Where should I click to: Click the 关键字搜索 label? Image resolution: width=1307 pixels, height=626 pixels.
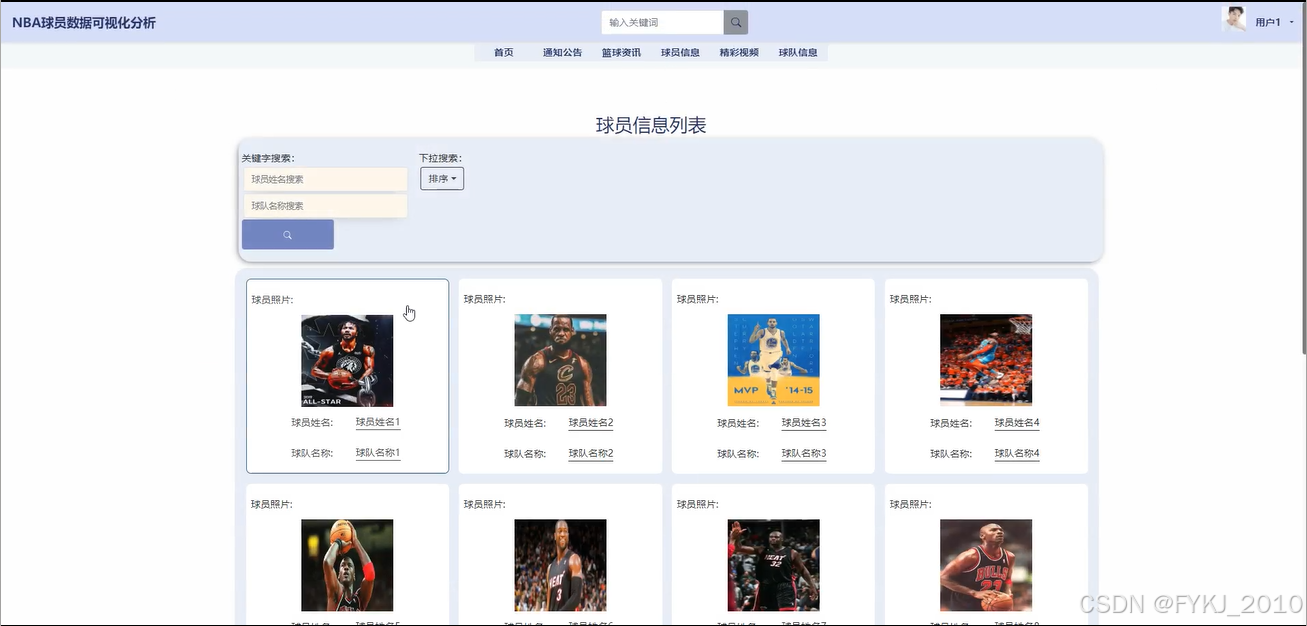point(268,158)
